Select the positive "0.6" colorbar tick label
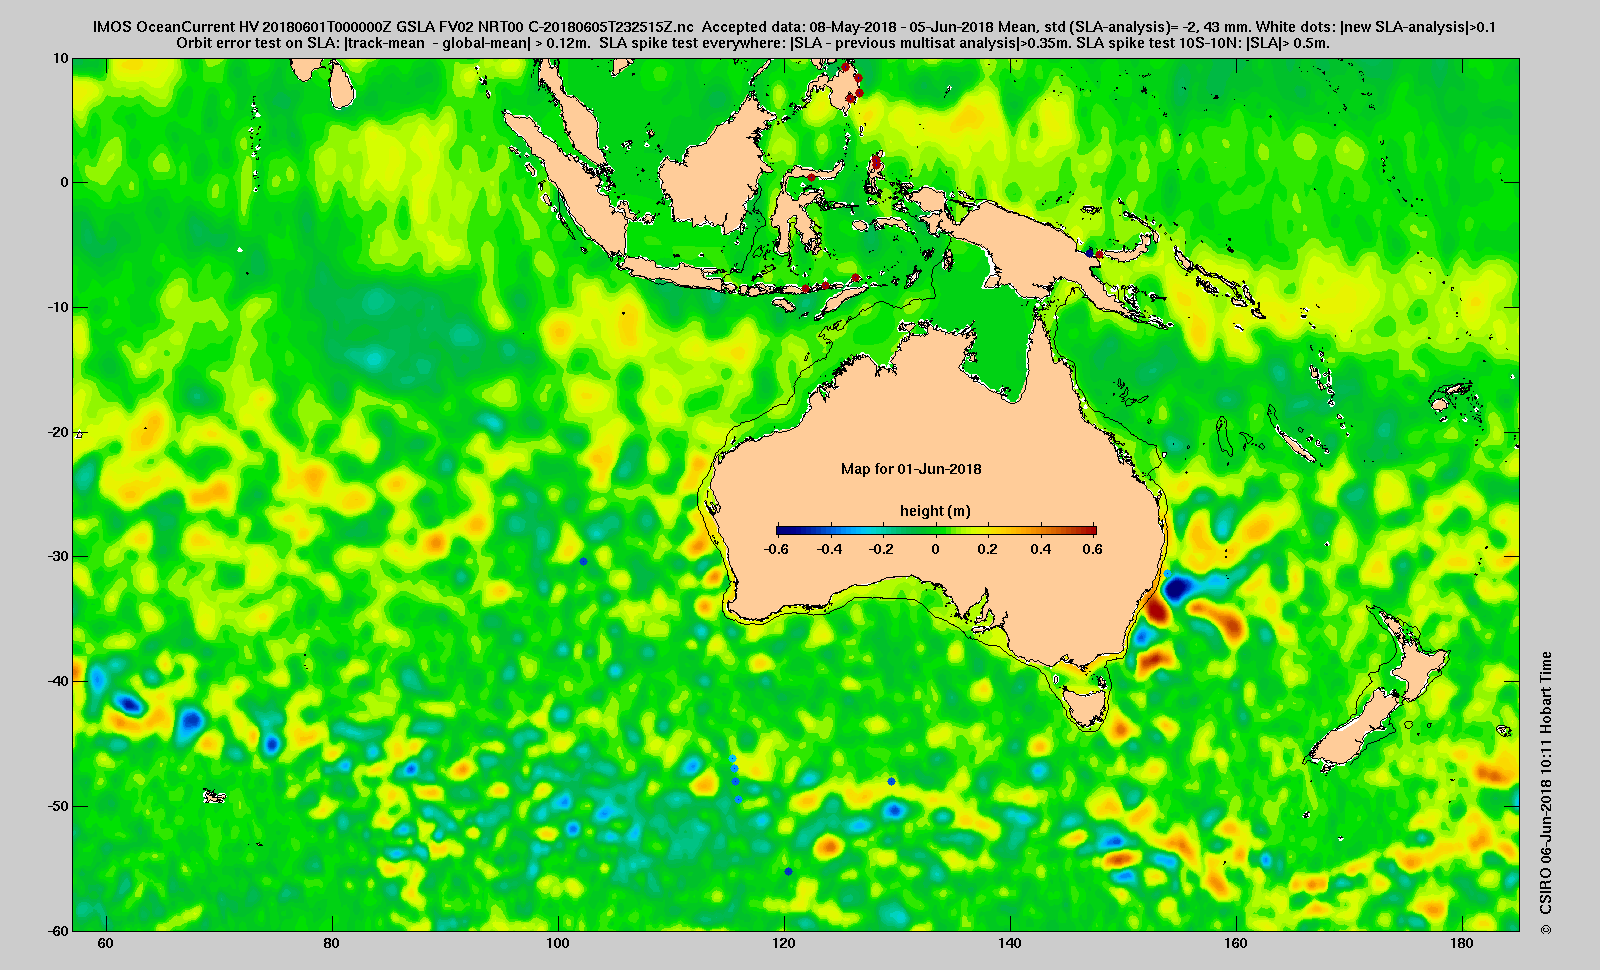Viewport: 1600px width, 970px height. (x=1092, y=549)
